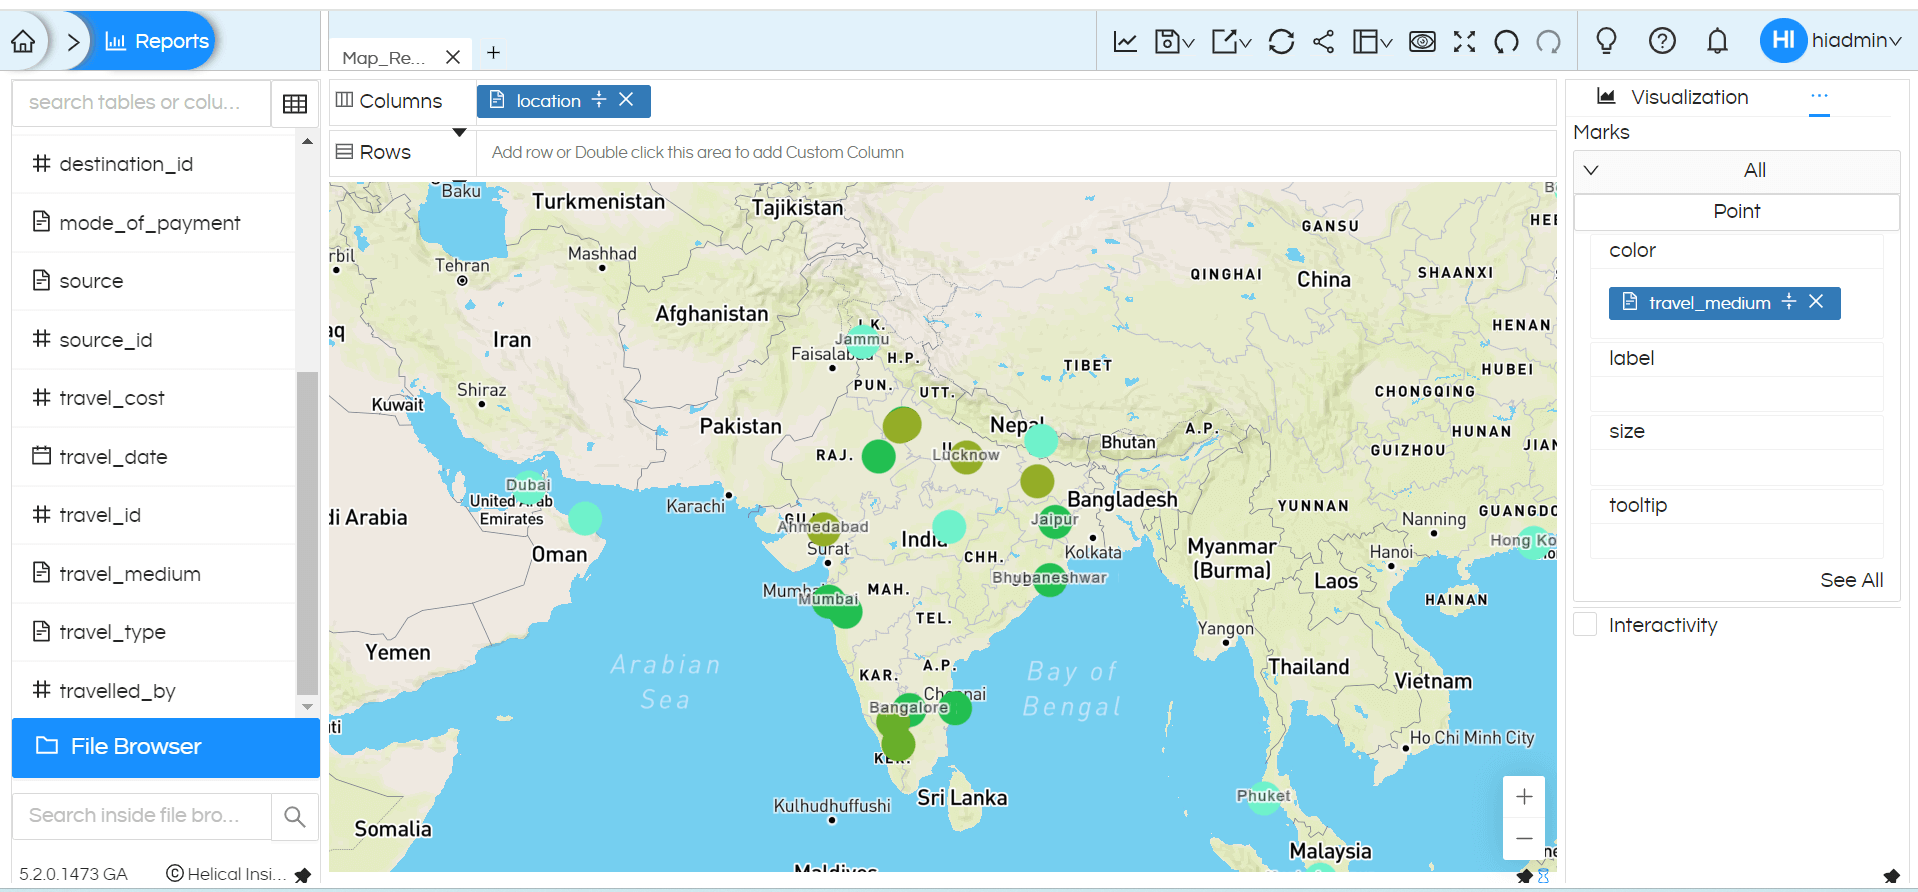Screen dimensions: 1918x892
Task: Open the File Browser
Action: (166, 747)
